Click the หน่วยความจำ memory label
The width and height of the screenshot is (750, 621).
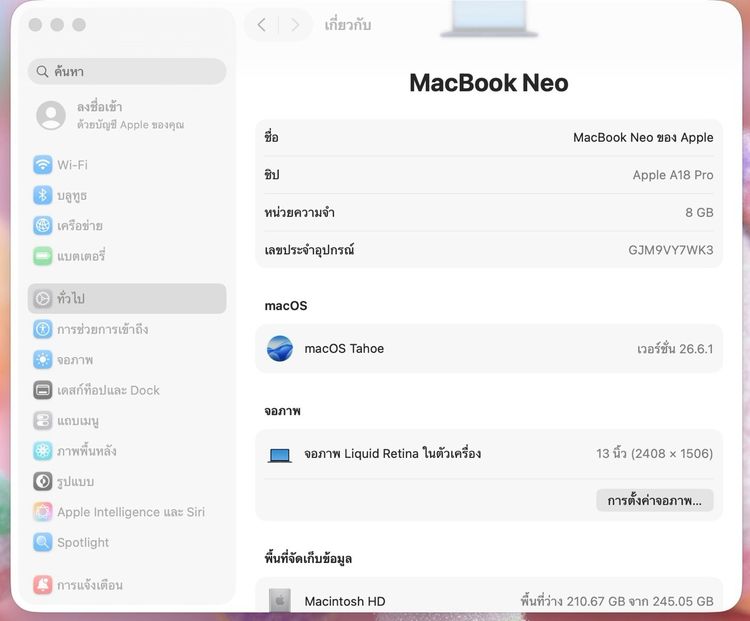pos(299,212)
